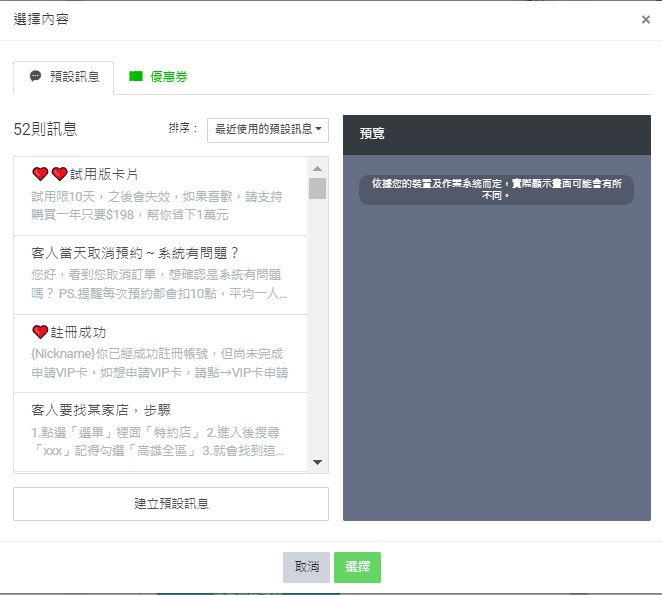Choose the 註冊成功 message

pyautogui.click(x=160, y=353)
